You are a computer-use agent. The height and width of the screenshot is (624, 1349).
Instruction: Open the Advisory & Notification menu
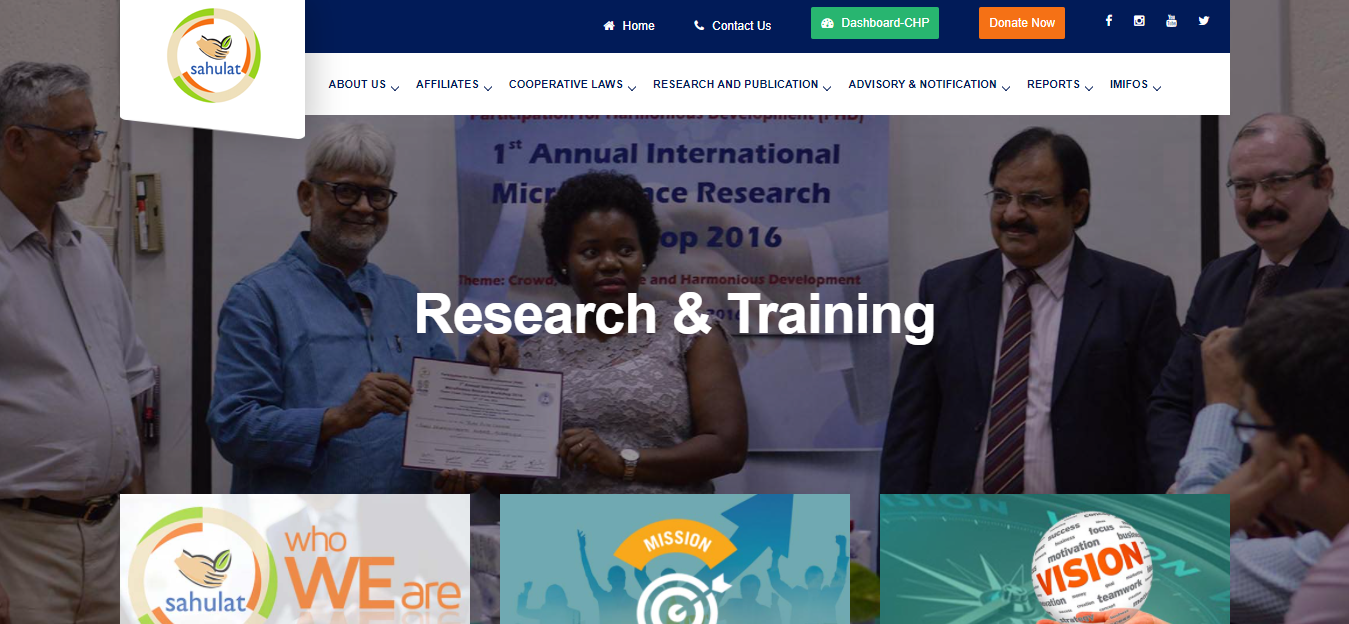[923, 84]
